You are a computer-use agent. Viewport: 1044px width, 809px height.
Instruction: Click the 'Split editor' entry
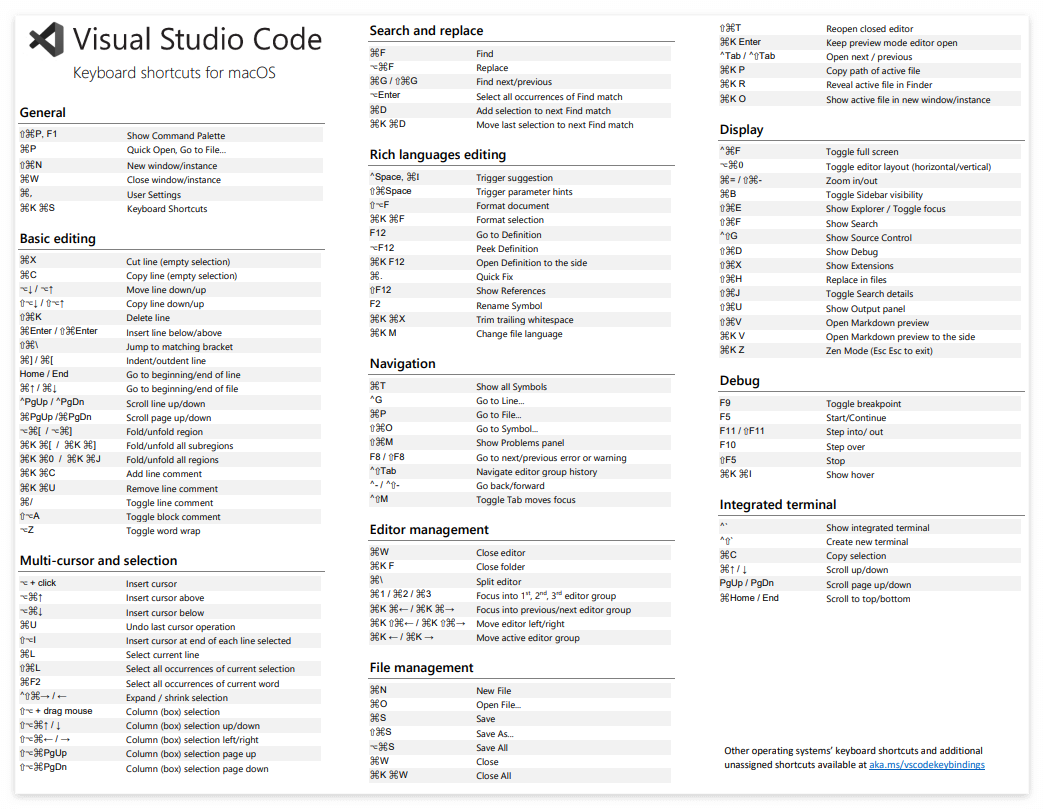(x=498, y=582)
